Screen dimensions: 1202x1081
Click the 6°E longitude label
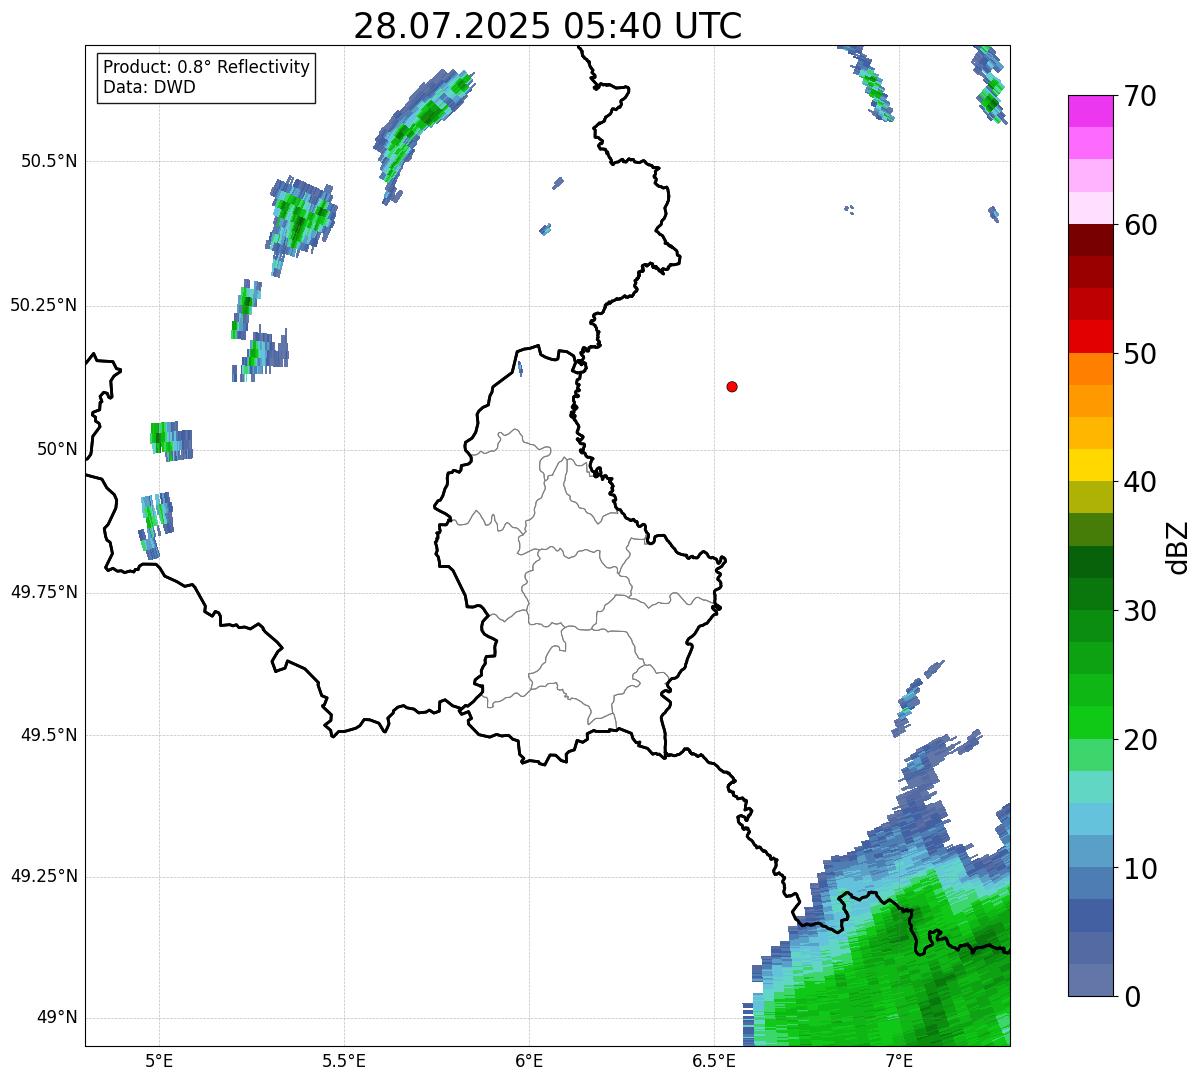529,1060
